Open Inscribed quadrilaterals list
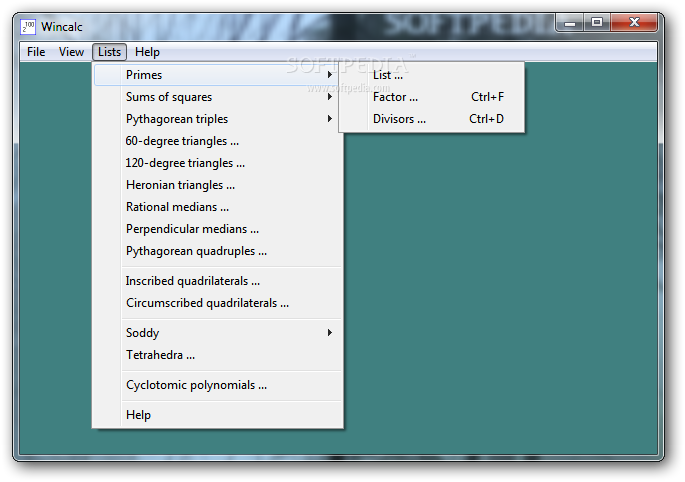 pyautogui.click(x=217, y=281)
